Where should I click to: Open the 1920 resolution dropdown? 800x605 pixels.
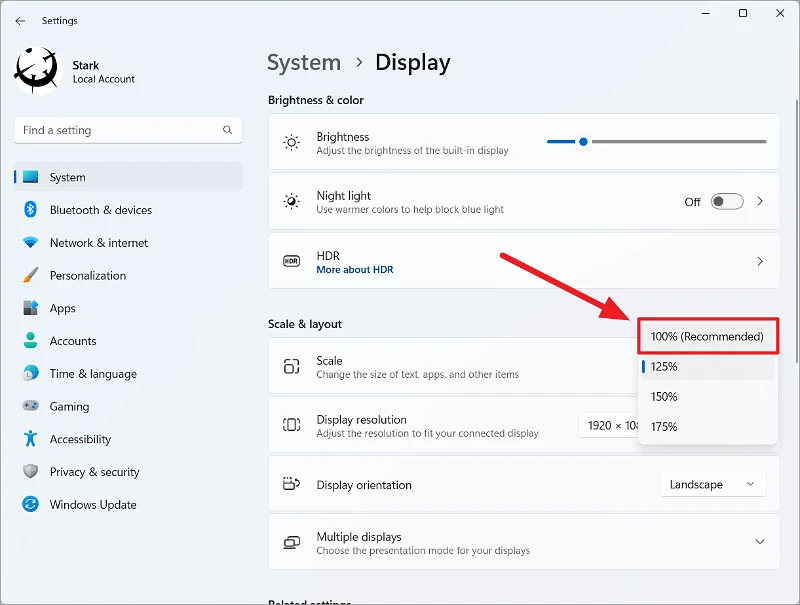pyautogui.click(x=608, y=425)
